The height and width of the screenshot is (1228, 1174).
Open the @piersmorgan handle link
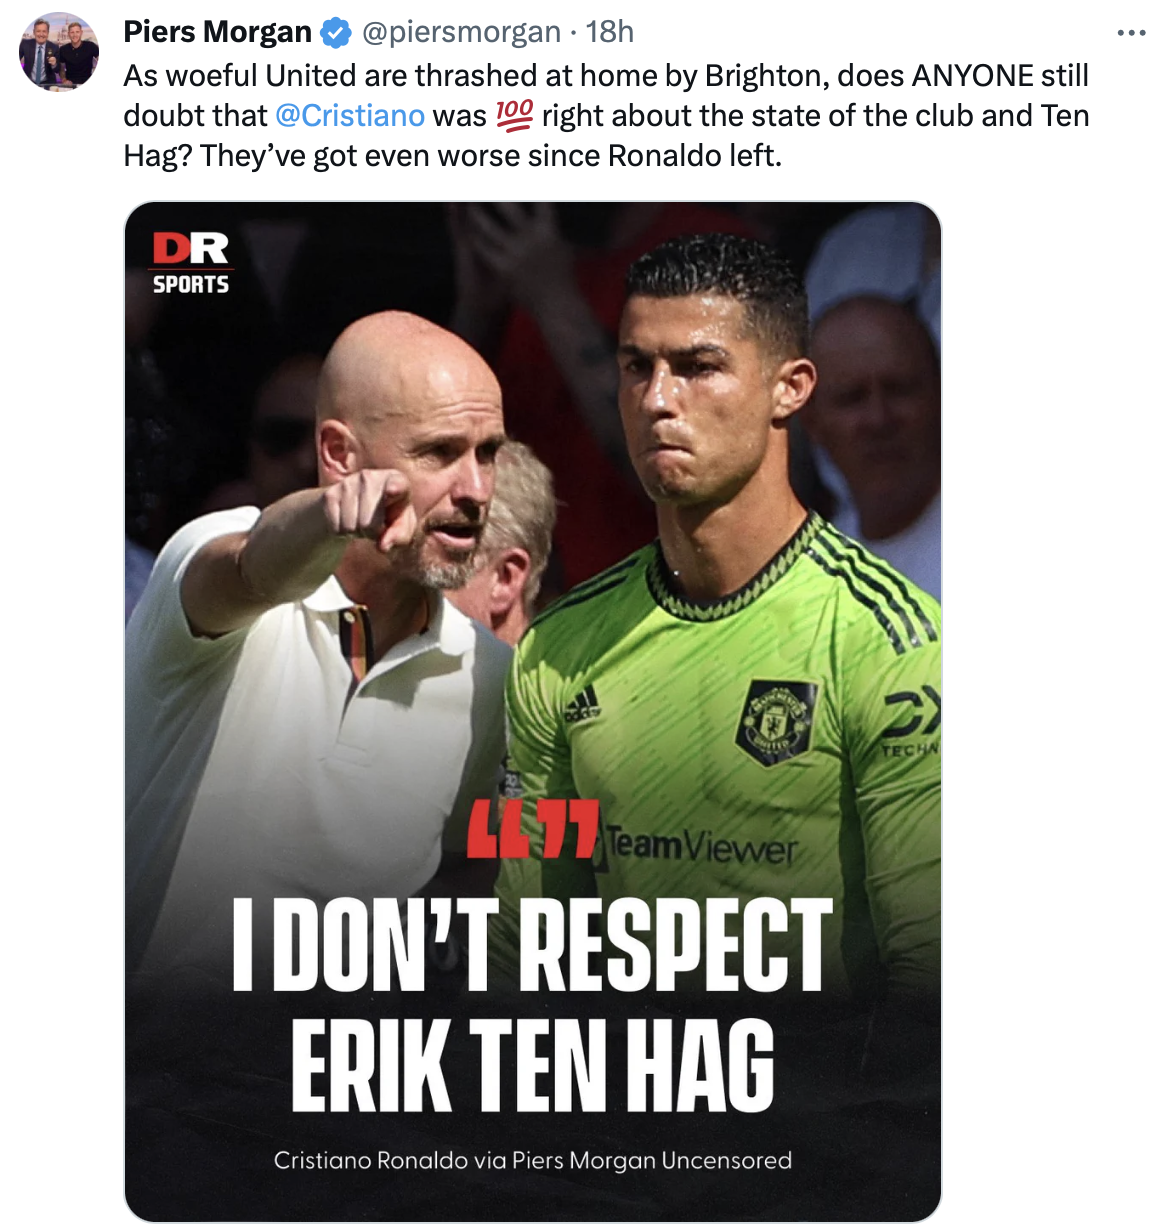[x=461, y=32]
